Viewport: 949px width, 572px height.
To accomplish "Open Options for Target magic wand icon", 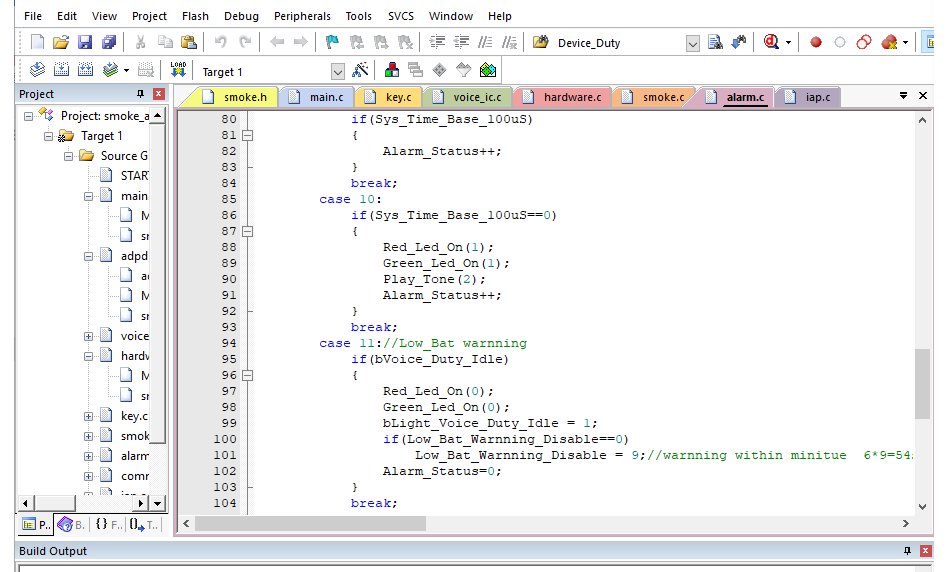I will [362, 70].
